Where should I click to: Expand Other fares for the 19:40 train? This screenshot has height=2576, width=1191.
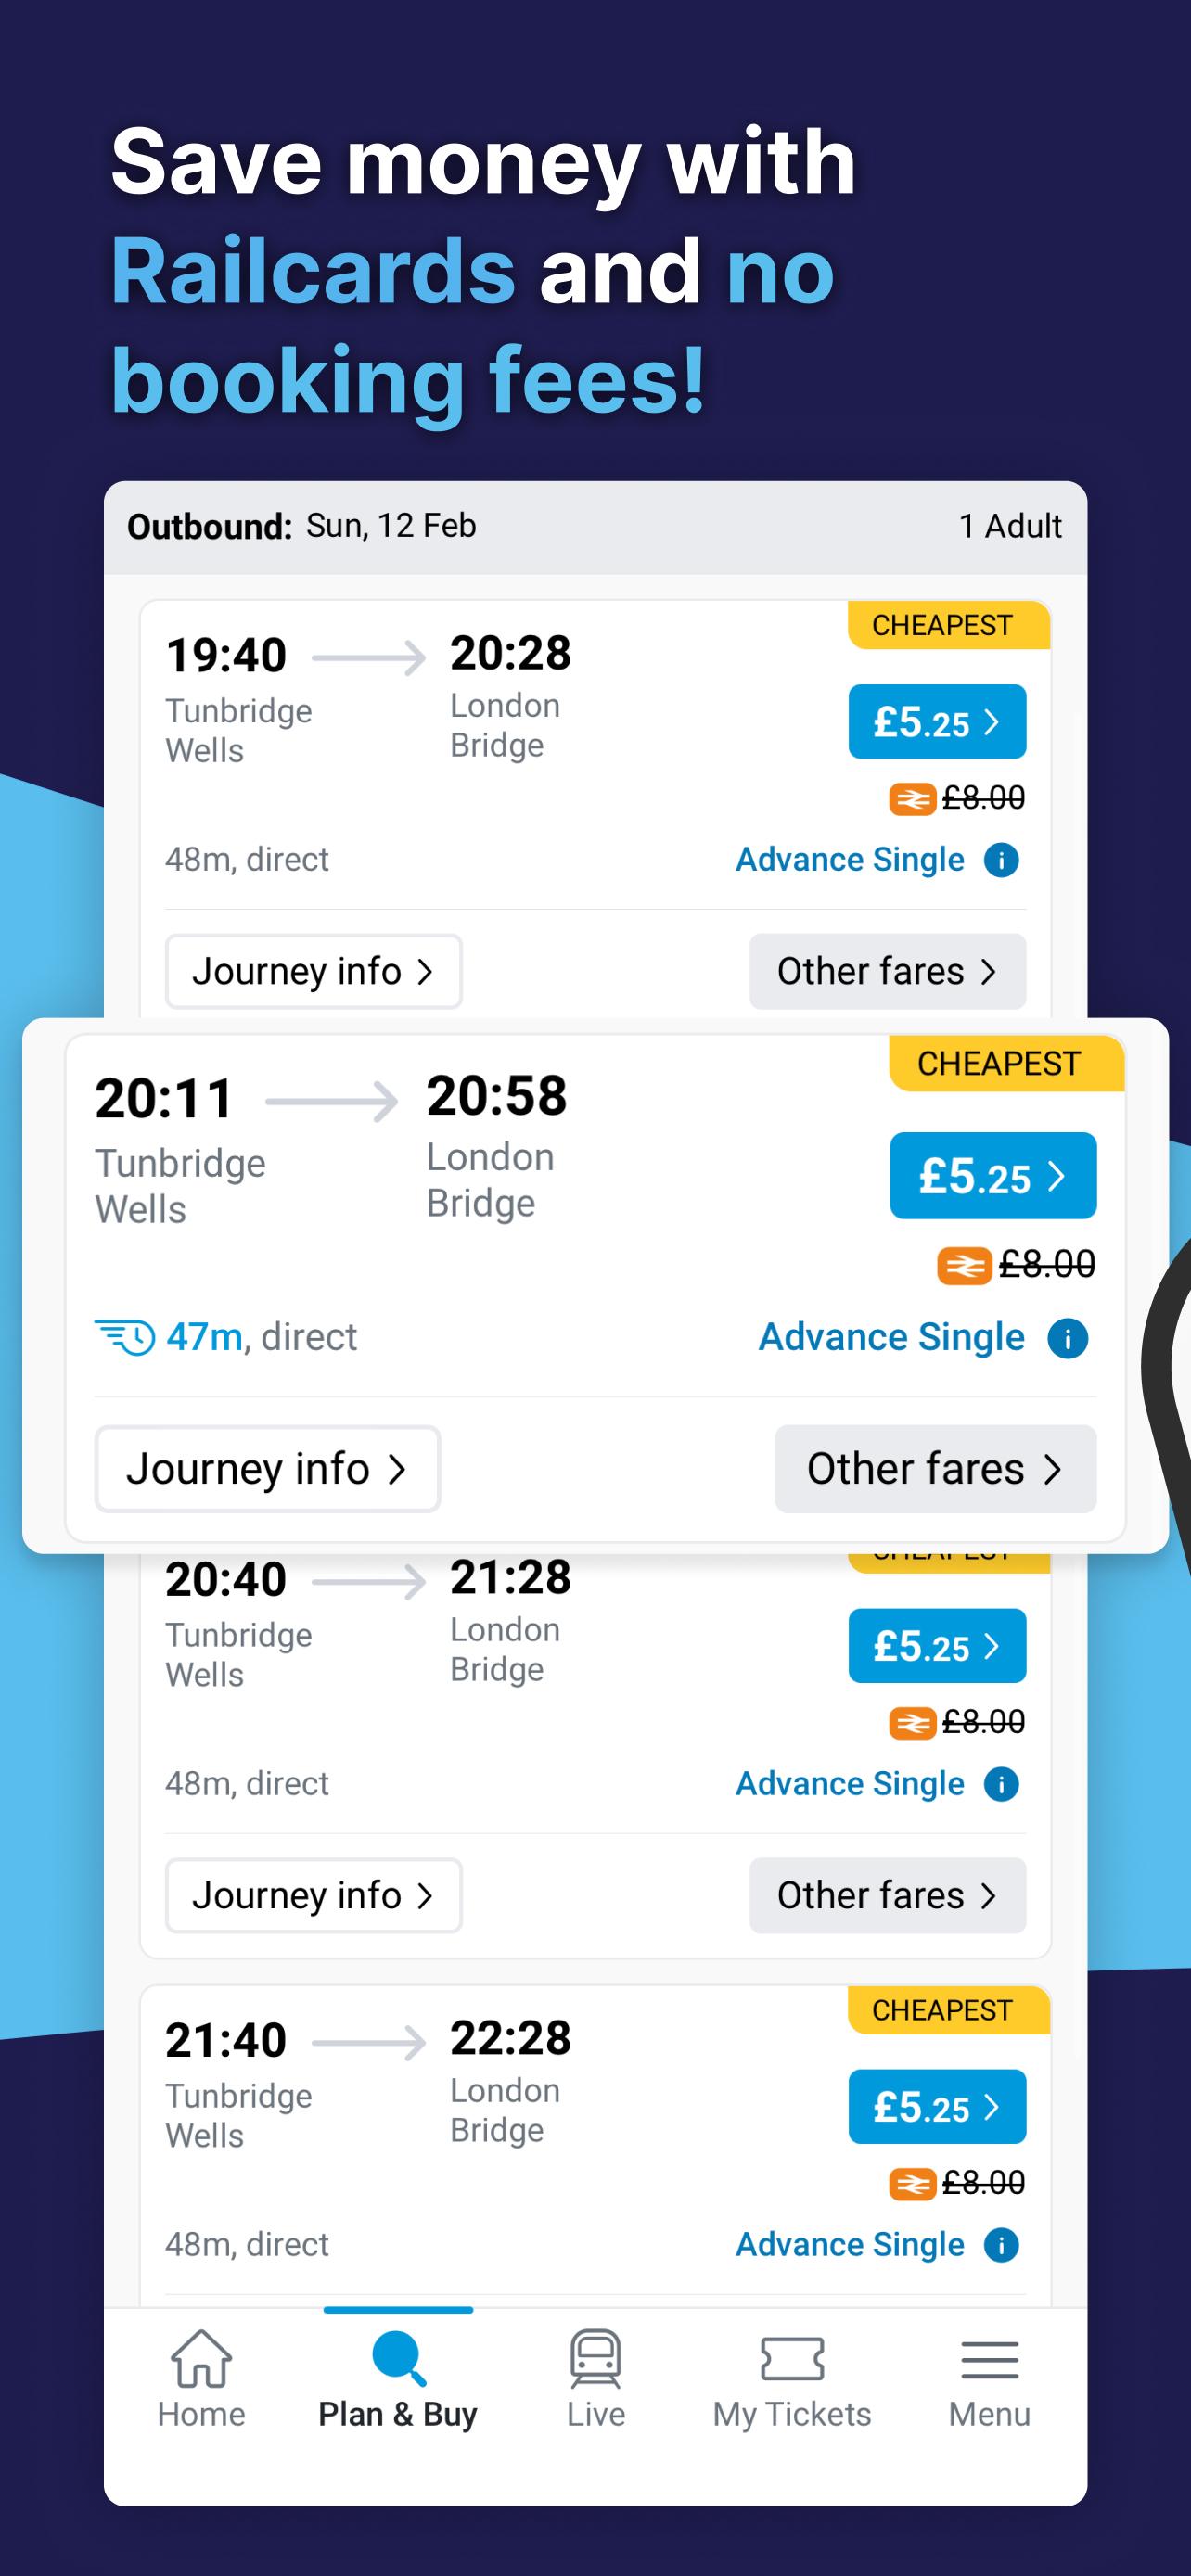887,971
